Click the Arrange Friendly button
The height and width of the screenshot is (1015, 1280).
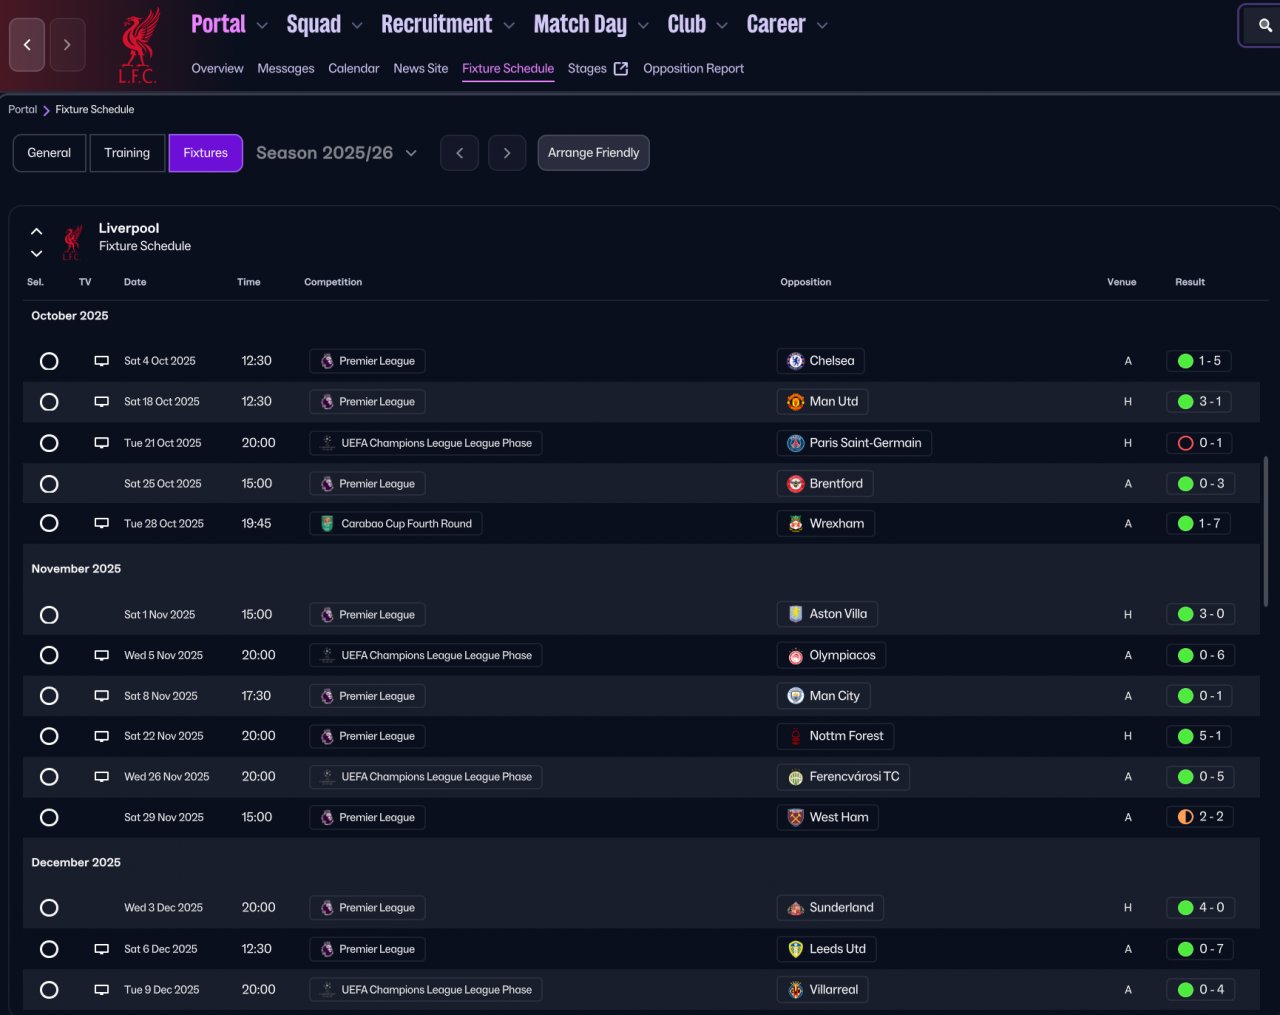pyautogui.click(x=594, y=153)
